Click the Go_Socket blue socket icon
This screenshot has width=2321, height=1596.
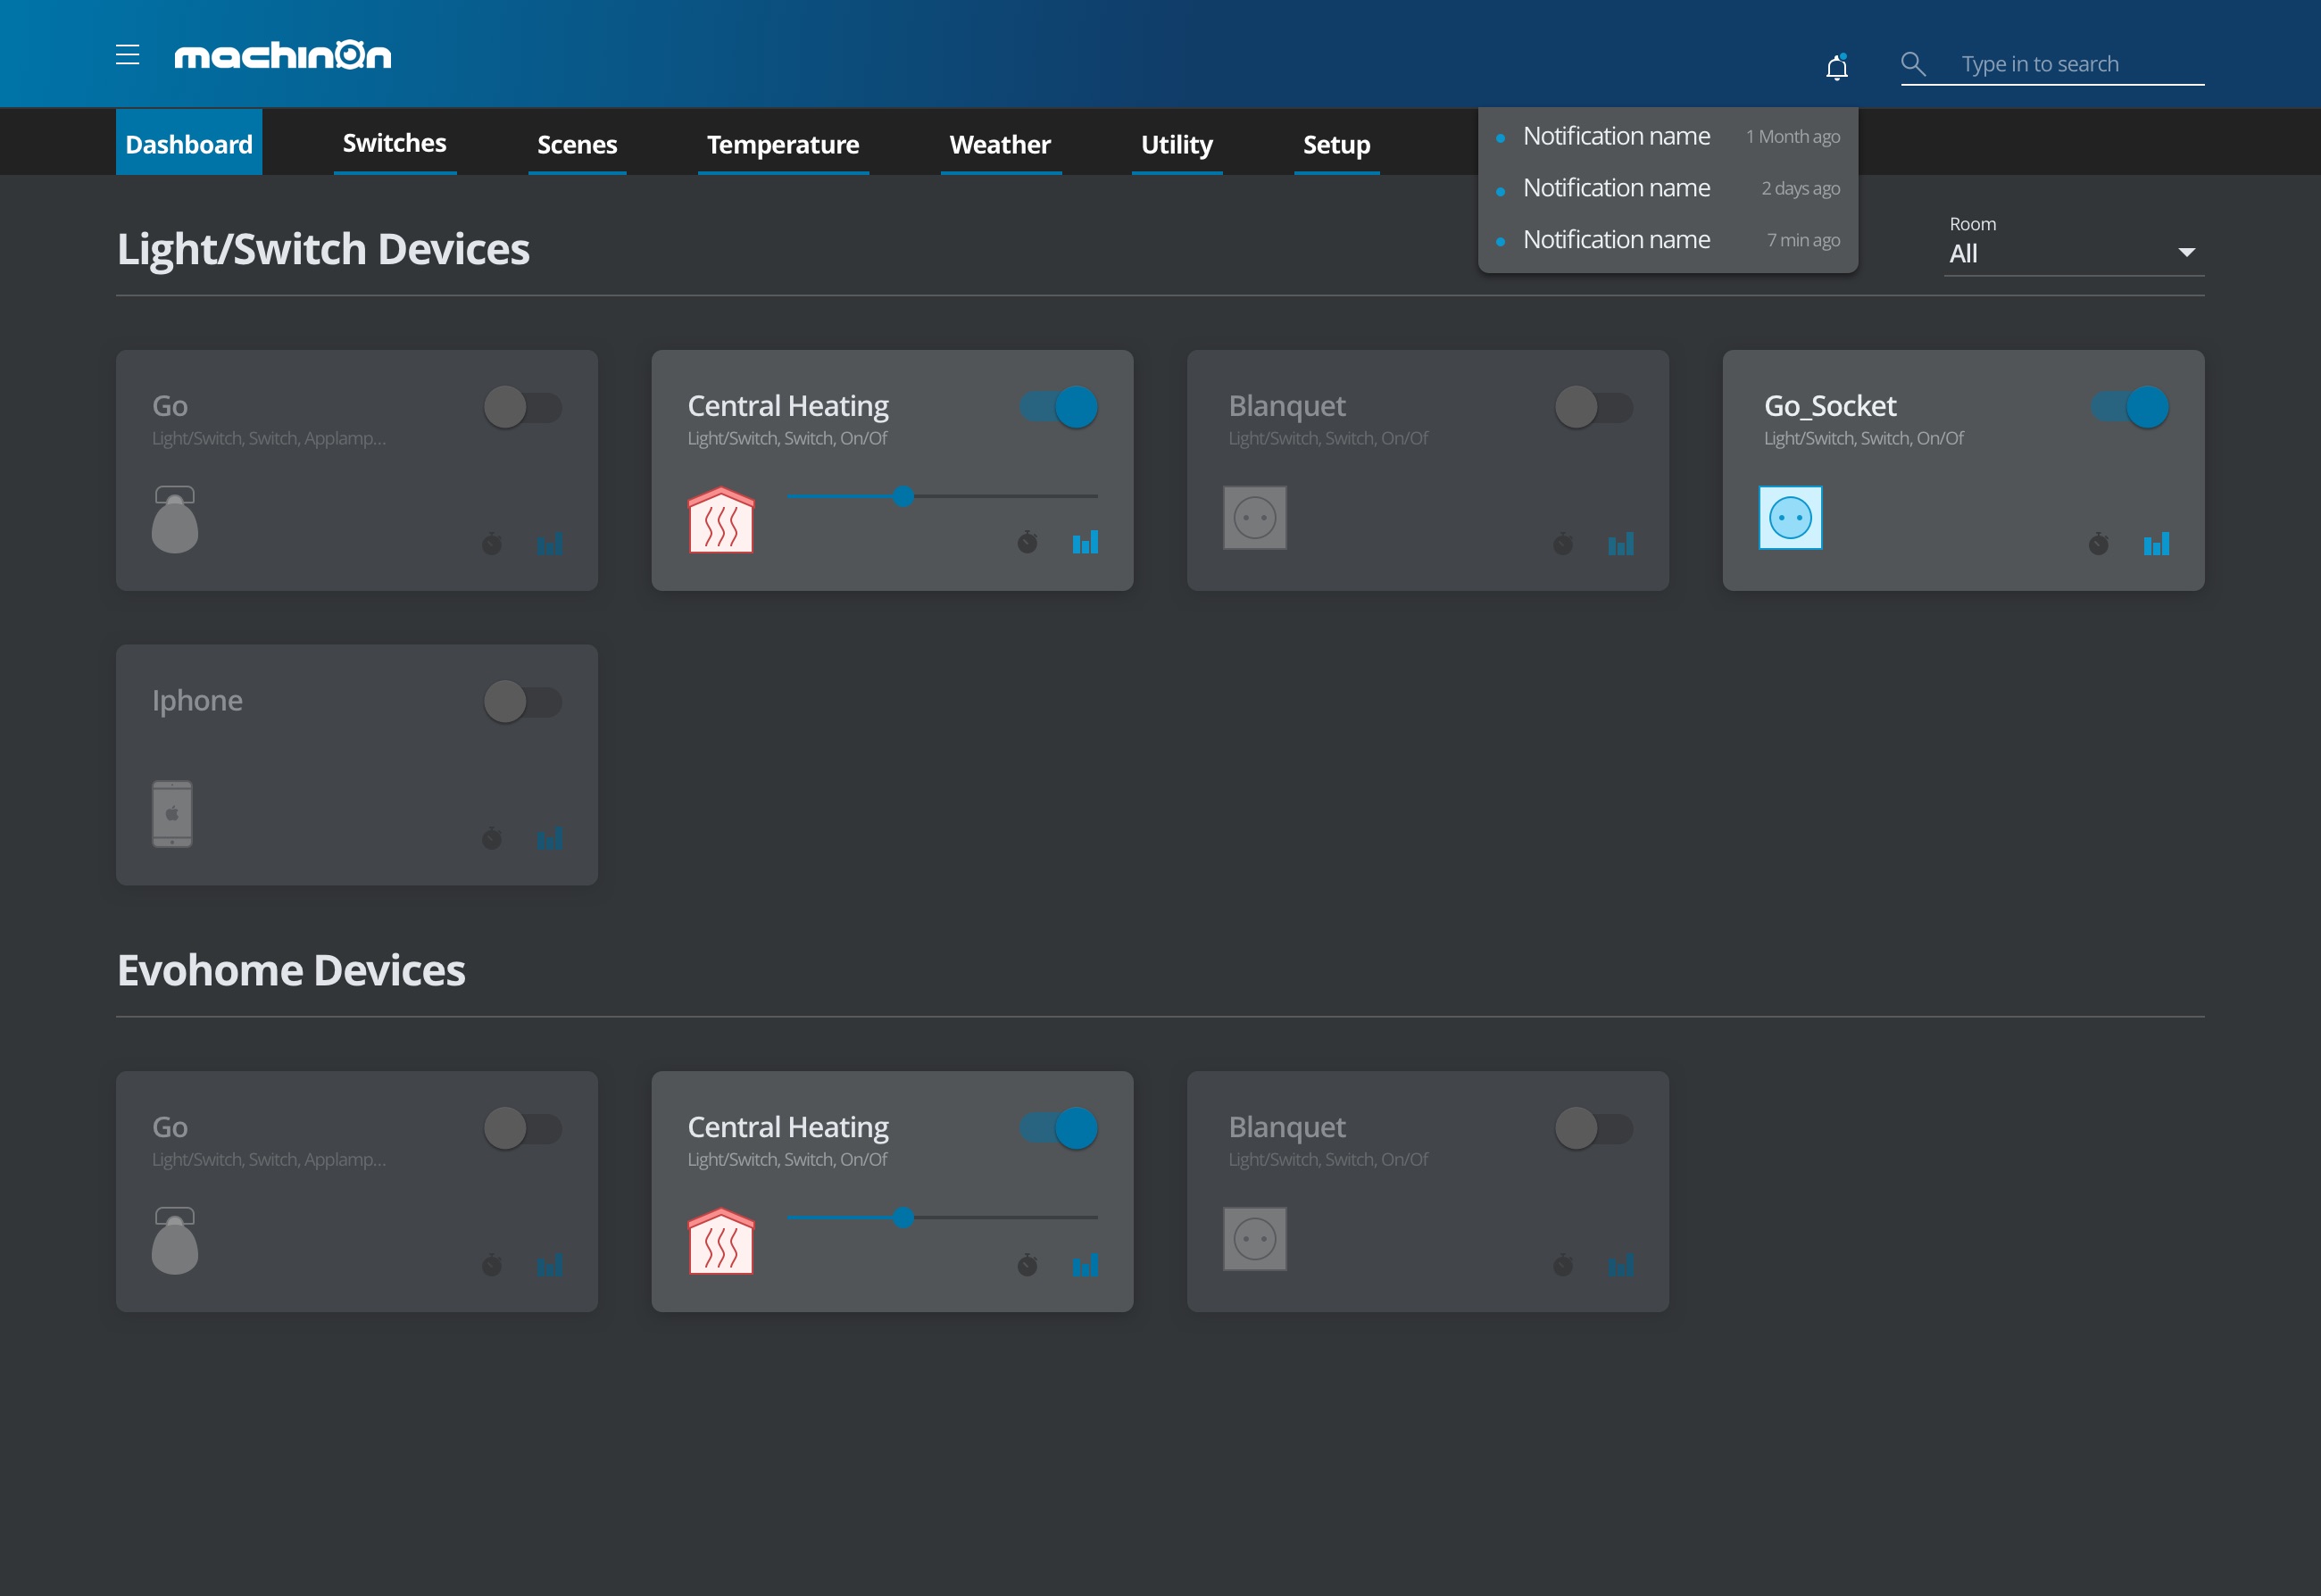[x=1791, y=518]
